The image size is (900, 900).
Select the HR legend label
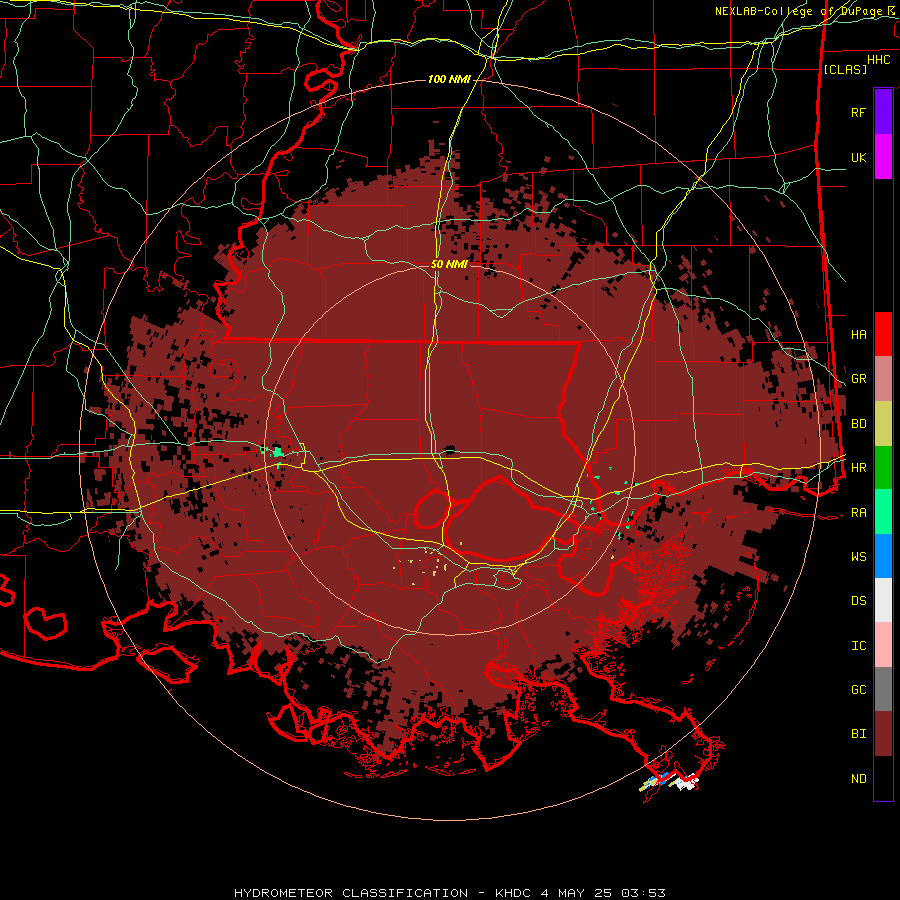click(x=858, y=468)
